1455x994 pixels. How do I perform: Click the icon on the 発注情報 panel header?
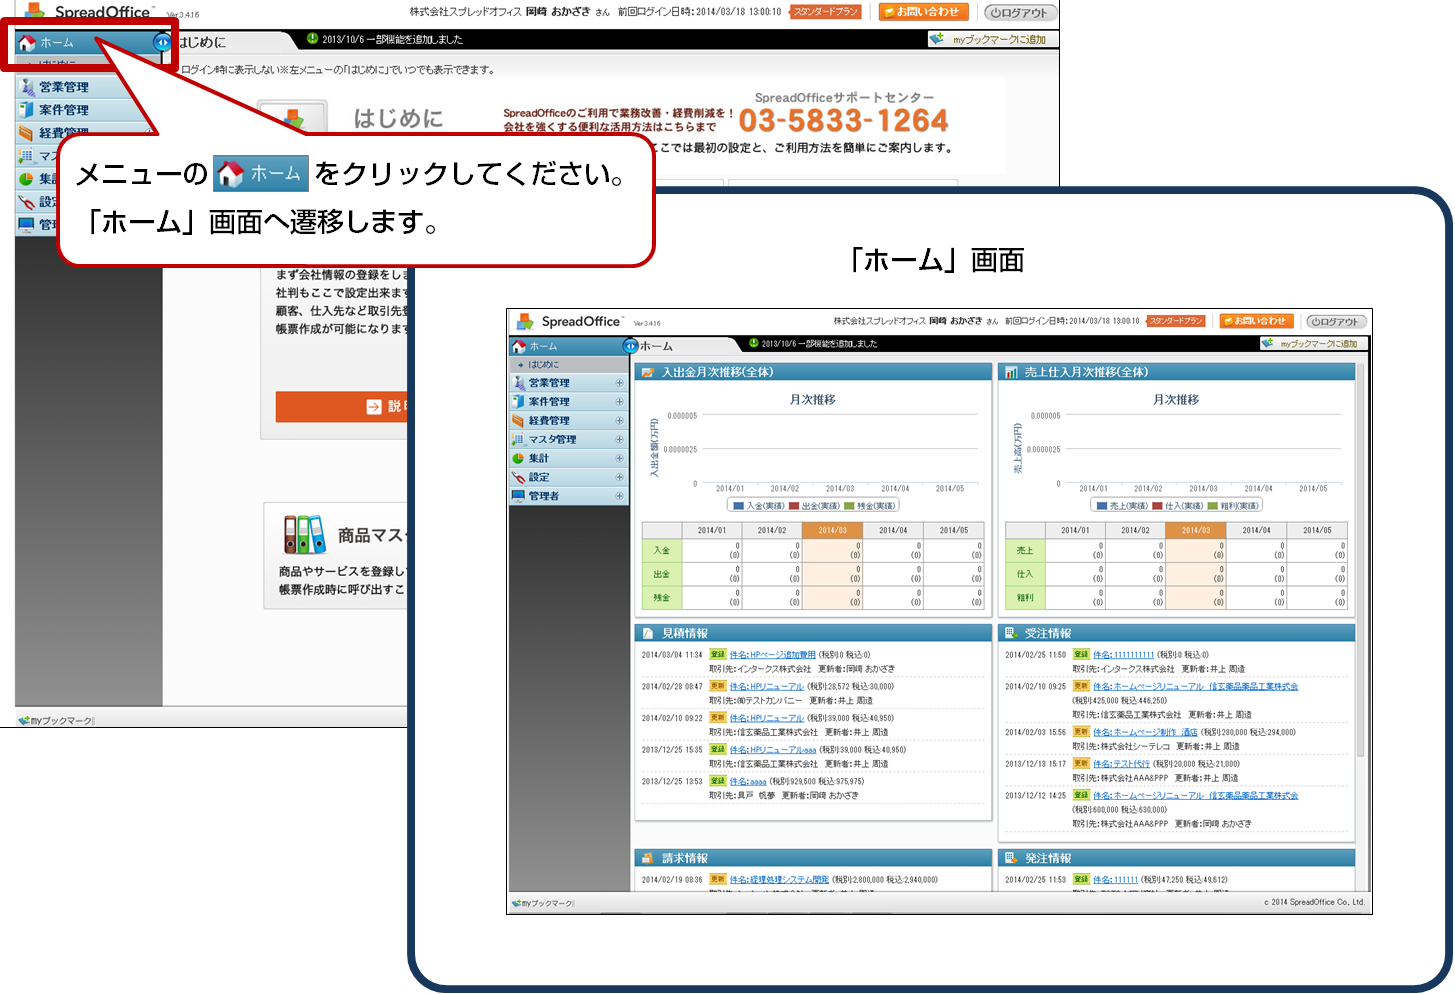coord(1011,859)
